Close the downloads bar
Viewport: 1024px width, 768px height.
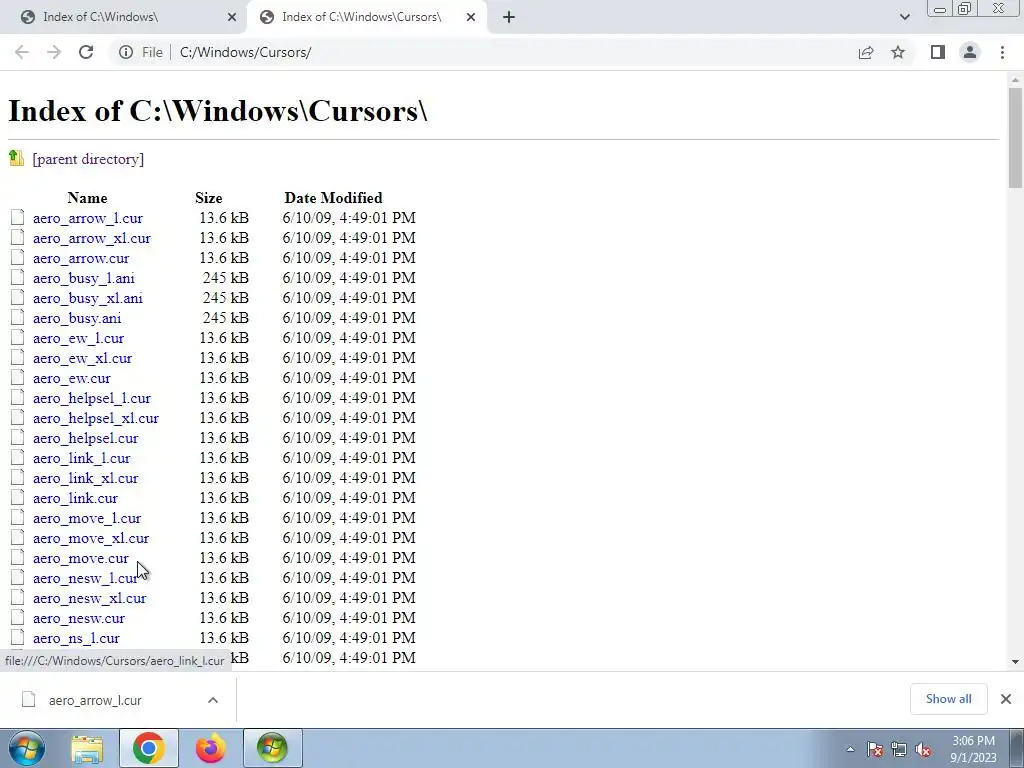tap(1006, 699)
